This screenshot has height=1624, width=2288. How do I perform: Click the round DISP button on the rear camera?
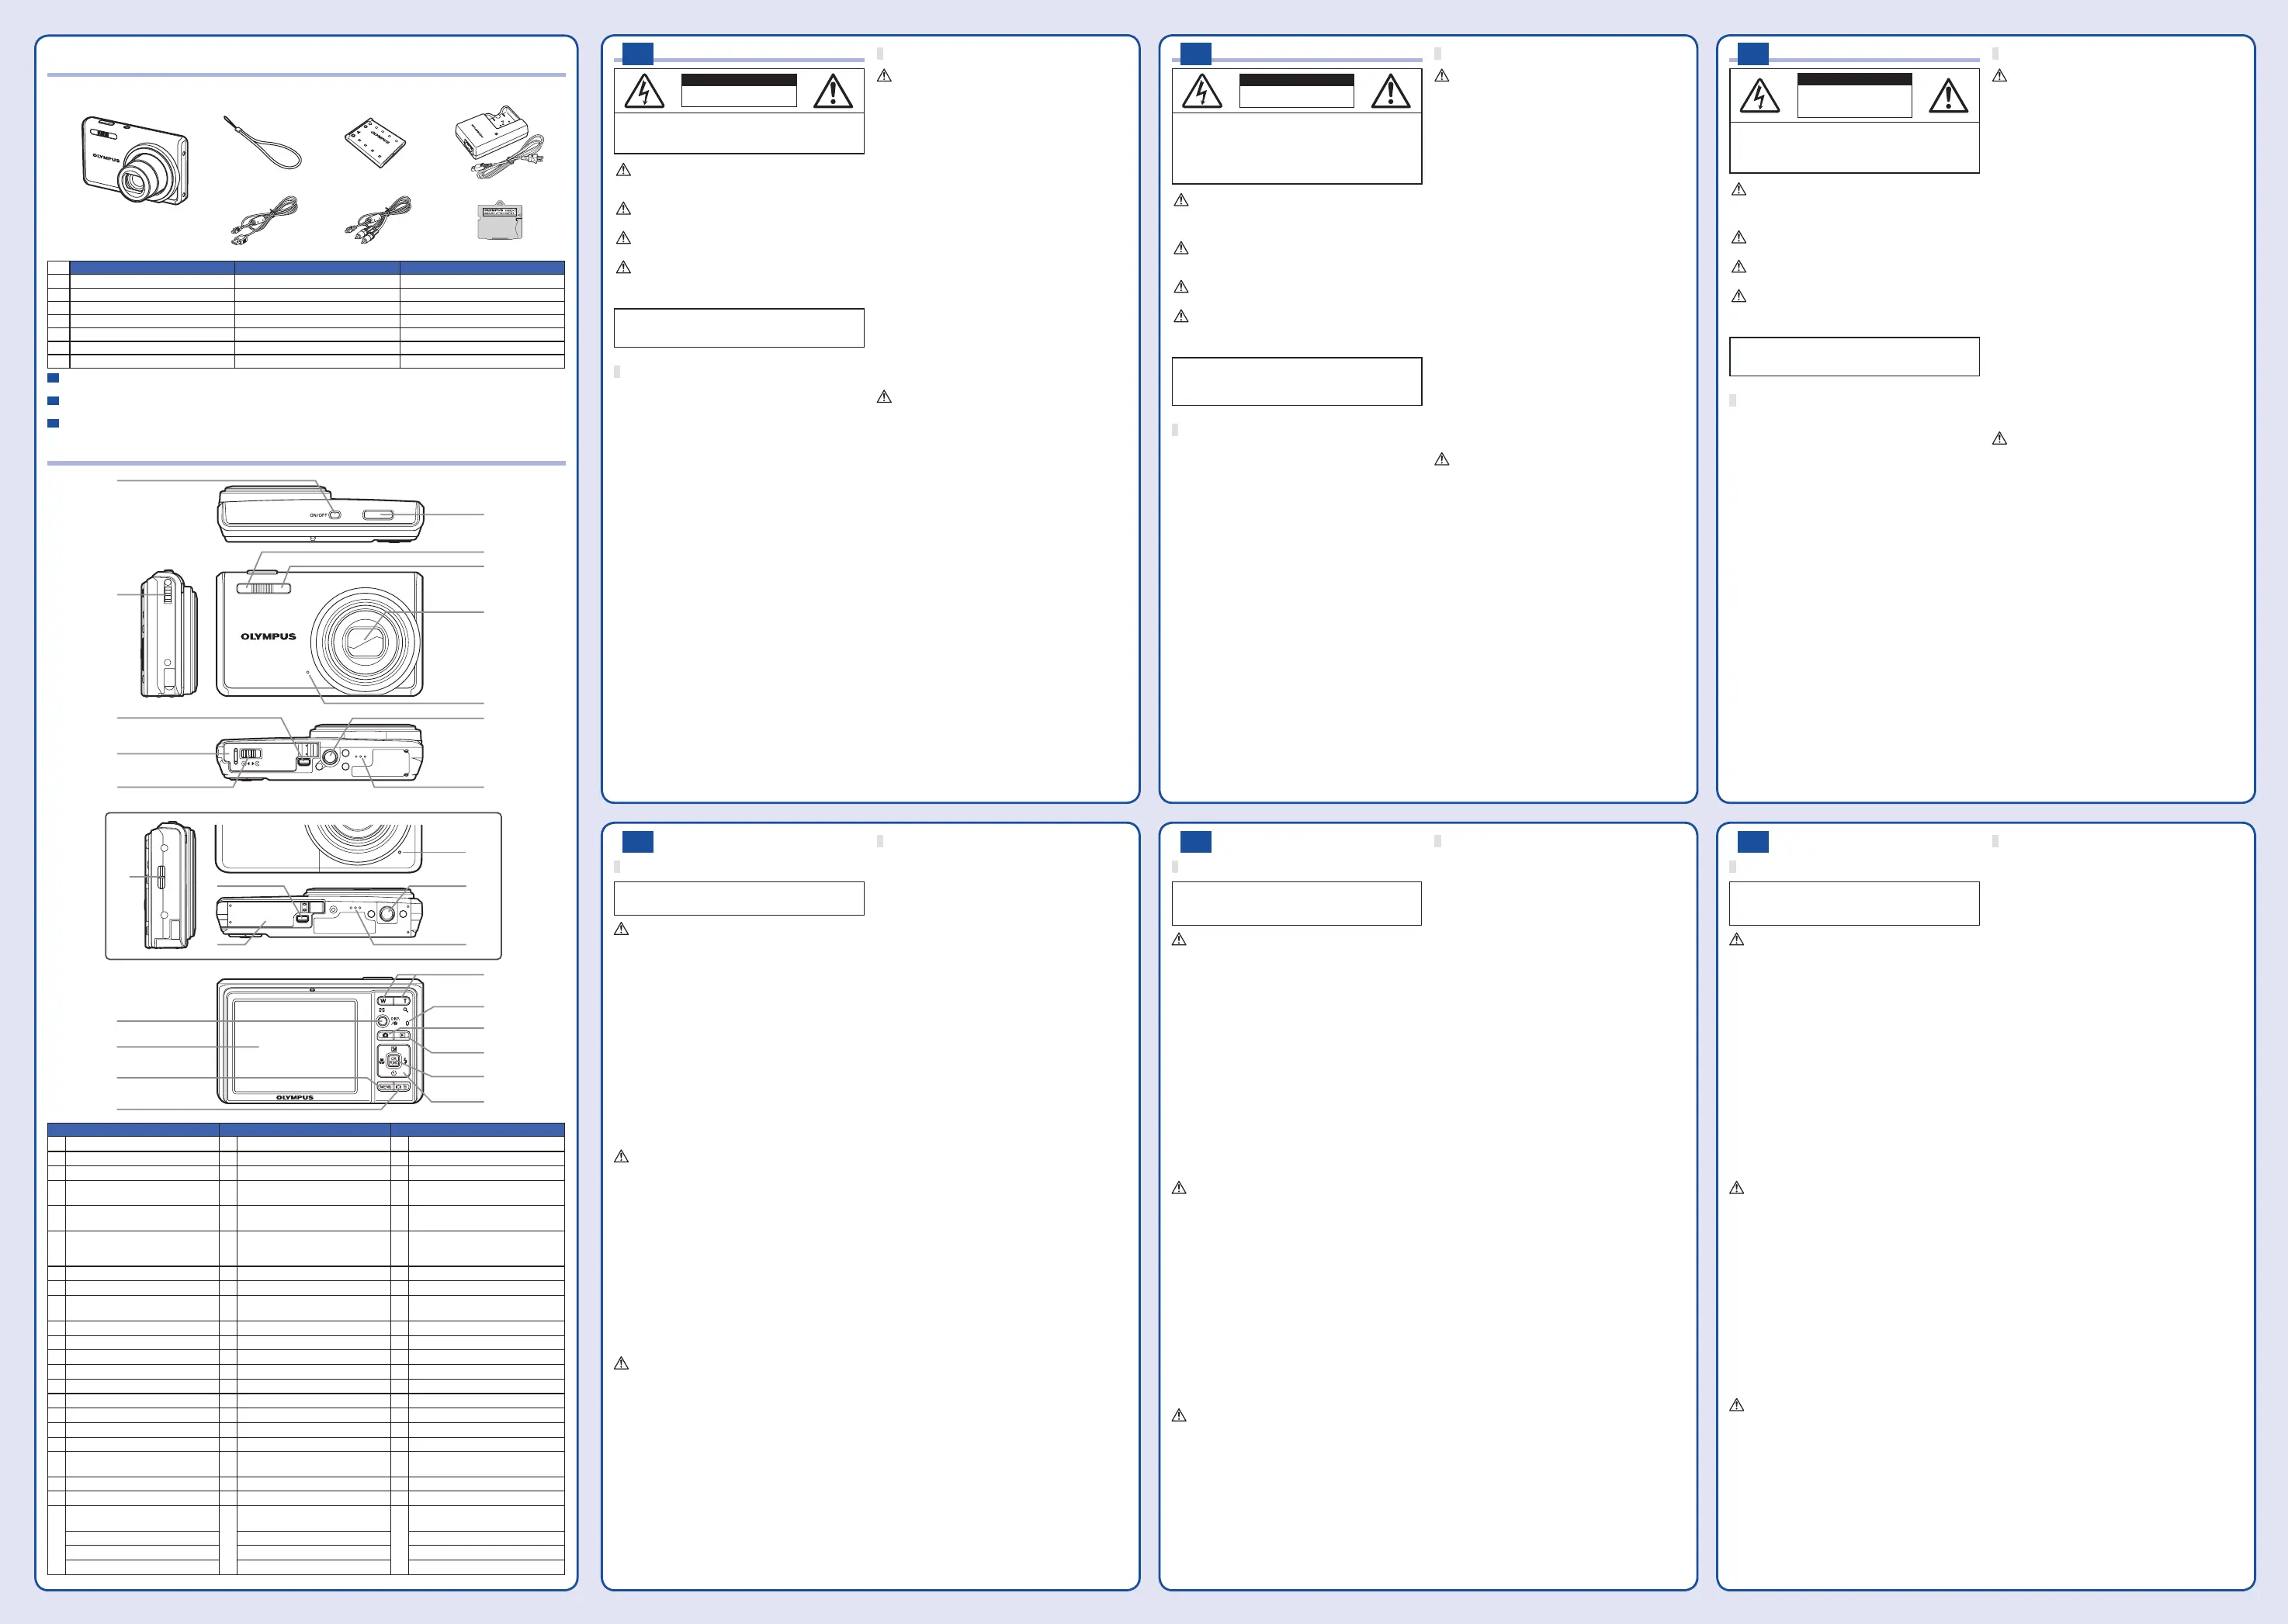[x=382, y=1021]
